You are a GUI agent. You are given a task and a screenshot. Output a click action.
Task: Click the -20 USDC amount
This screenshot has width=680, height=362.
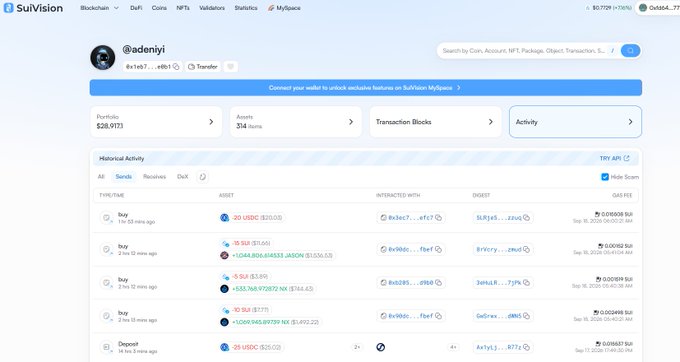tap(245, 218)
